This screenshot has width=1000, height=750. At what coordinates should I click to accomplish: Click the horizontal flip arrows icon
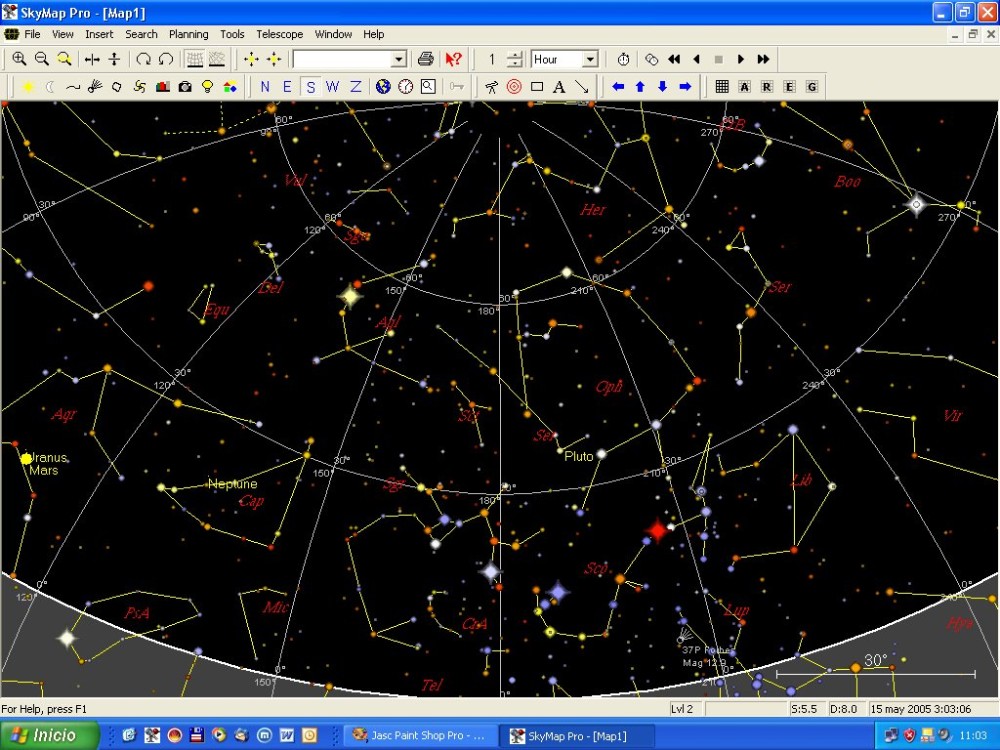(92, 59)
